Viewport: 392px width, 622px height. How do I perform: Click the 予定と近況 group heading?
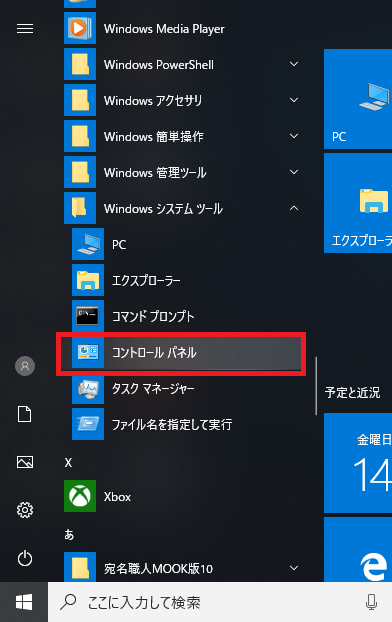(352, 392)
